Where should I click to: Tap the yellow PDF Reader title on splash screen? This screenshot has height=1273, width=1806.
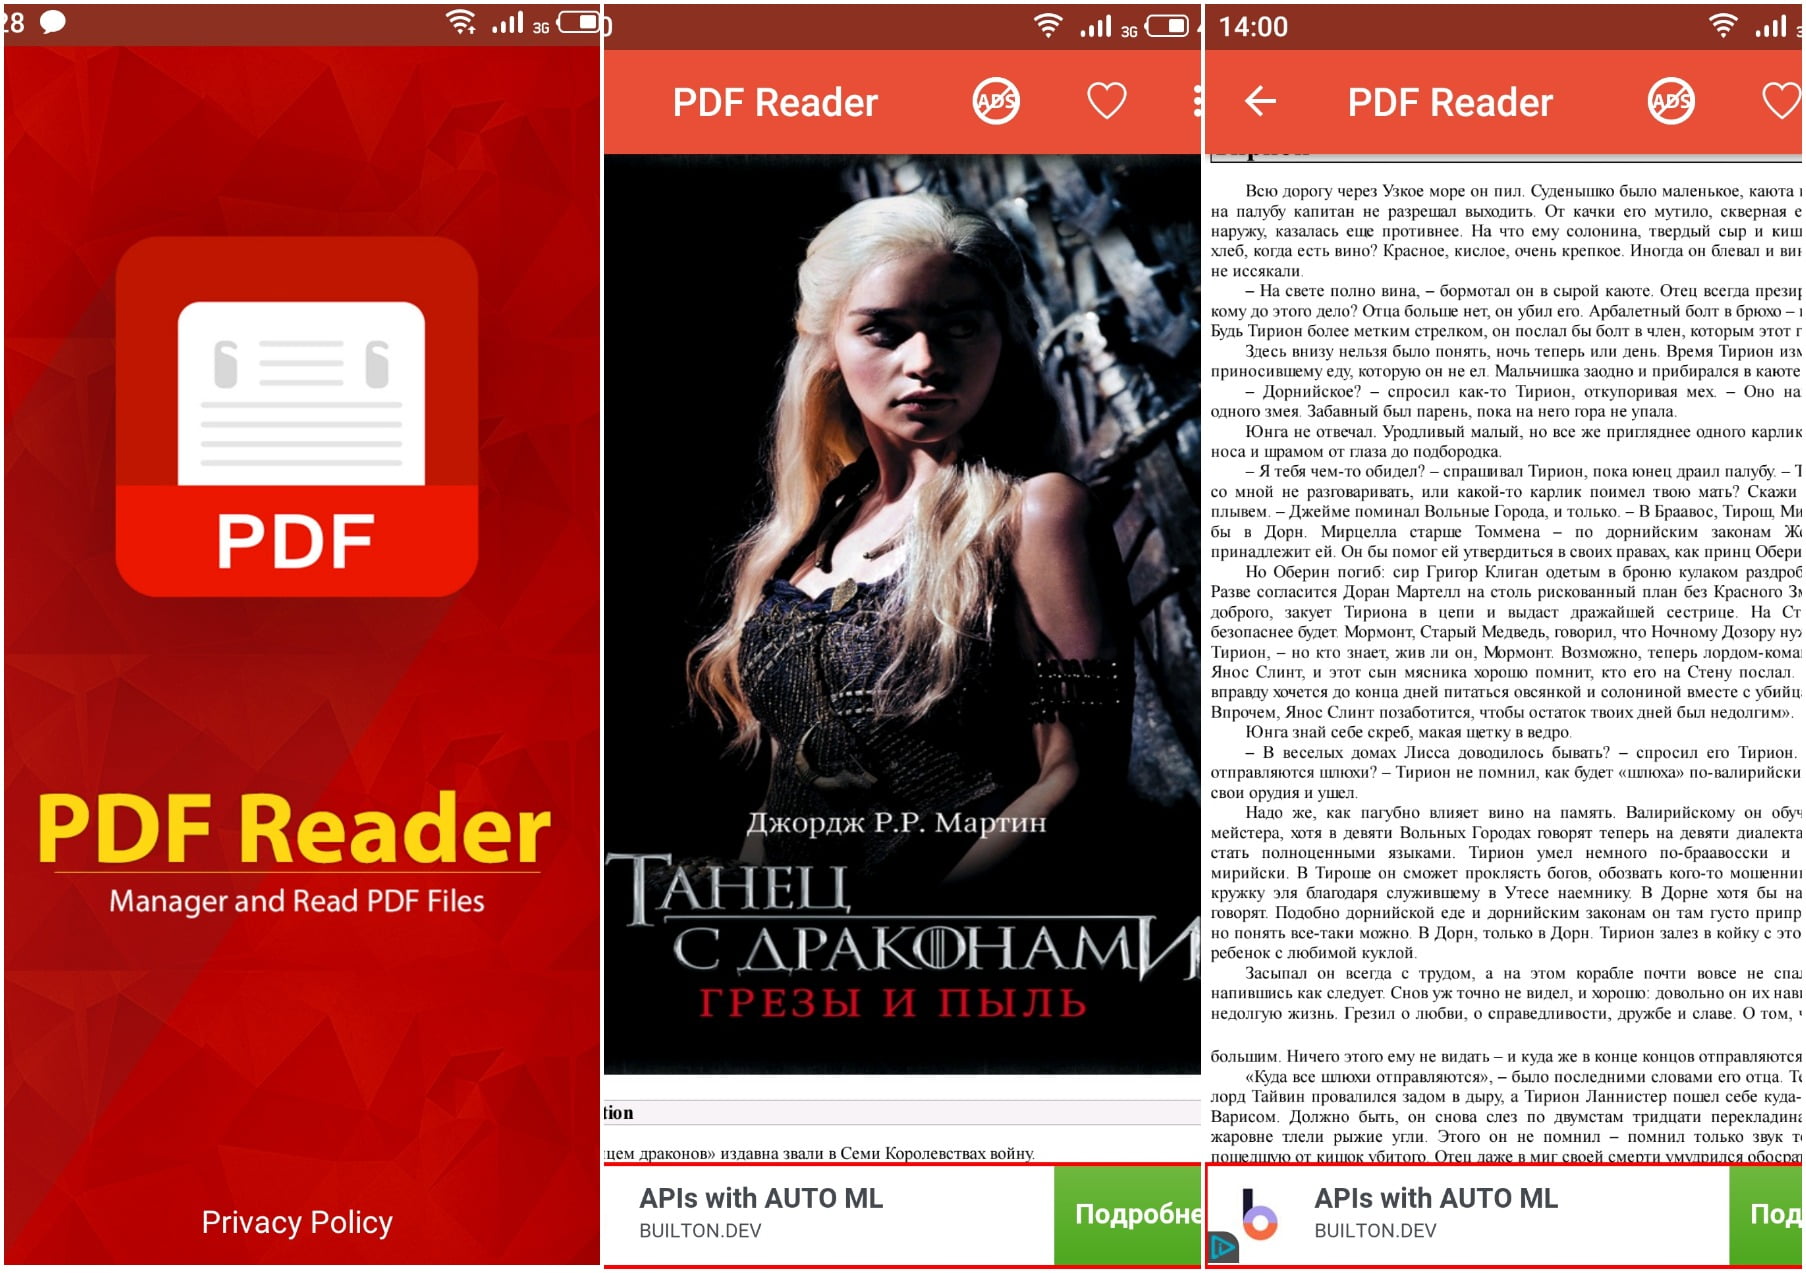294,828
